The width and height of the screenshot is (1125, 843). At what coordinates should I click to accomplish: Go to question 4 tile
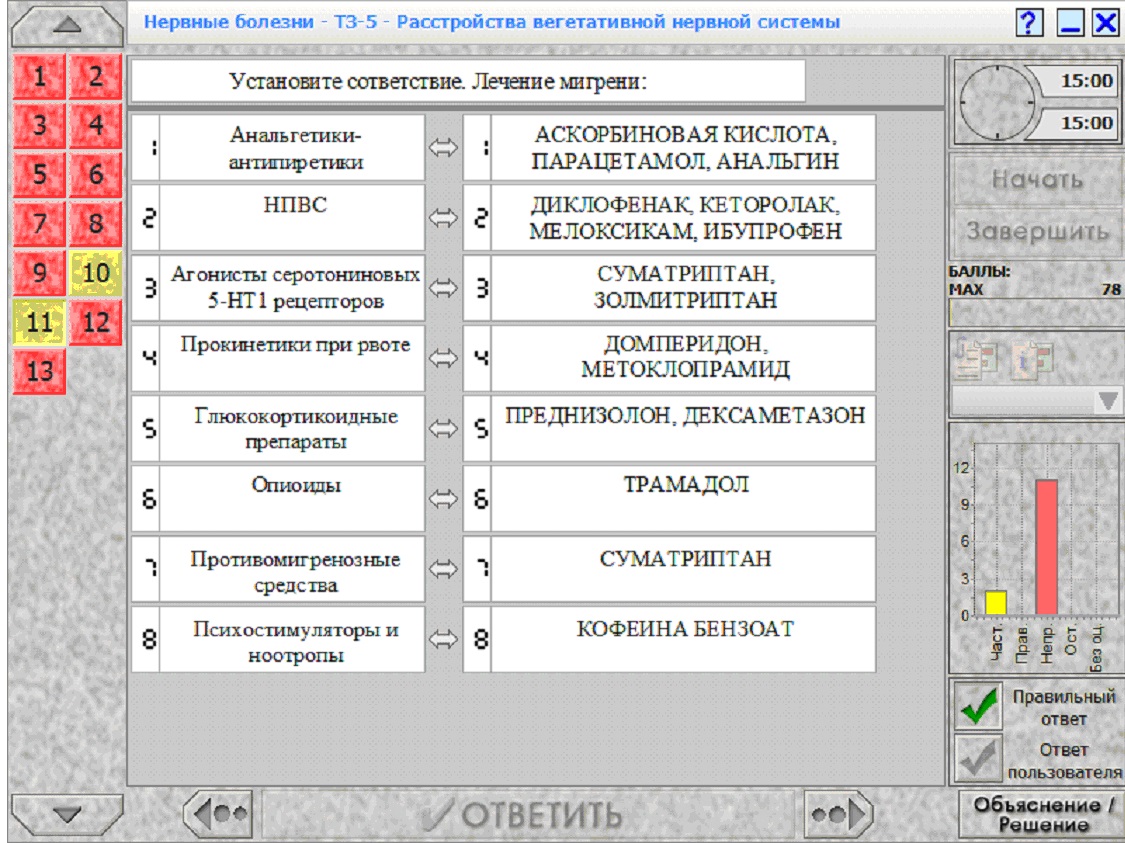(95, 126)
